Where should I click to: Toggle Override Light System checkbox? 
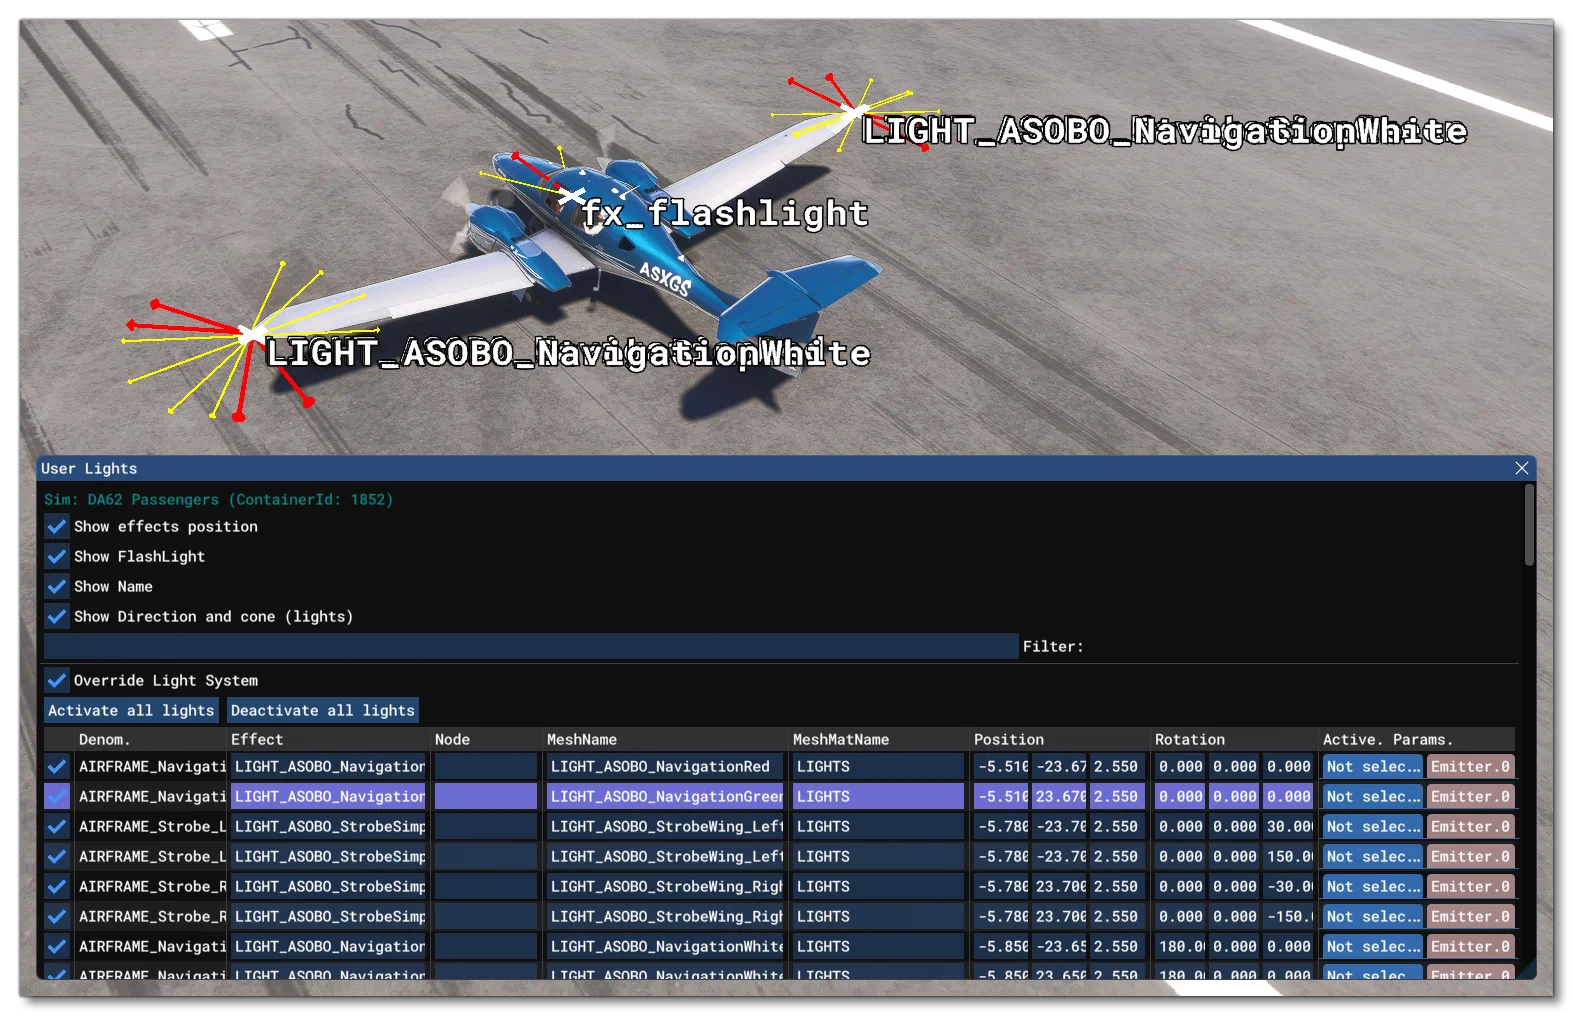coord(57,680)
